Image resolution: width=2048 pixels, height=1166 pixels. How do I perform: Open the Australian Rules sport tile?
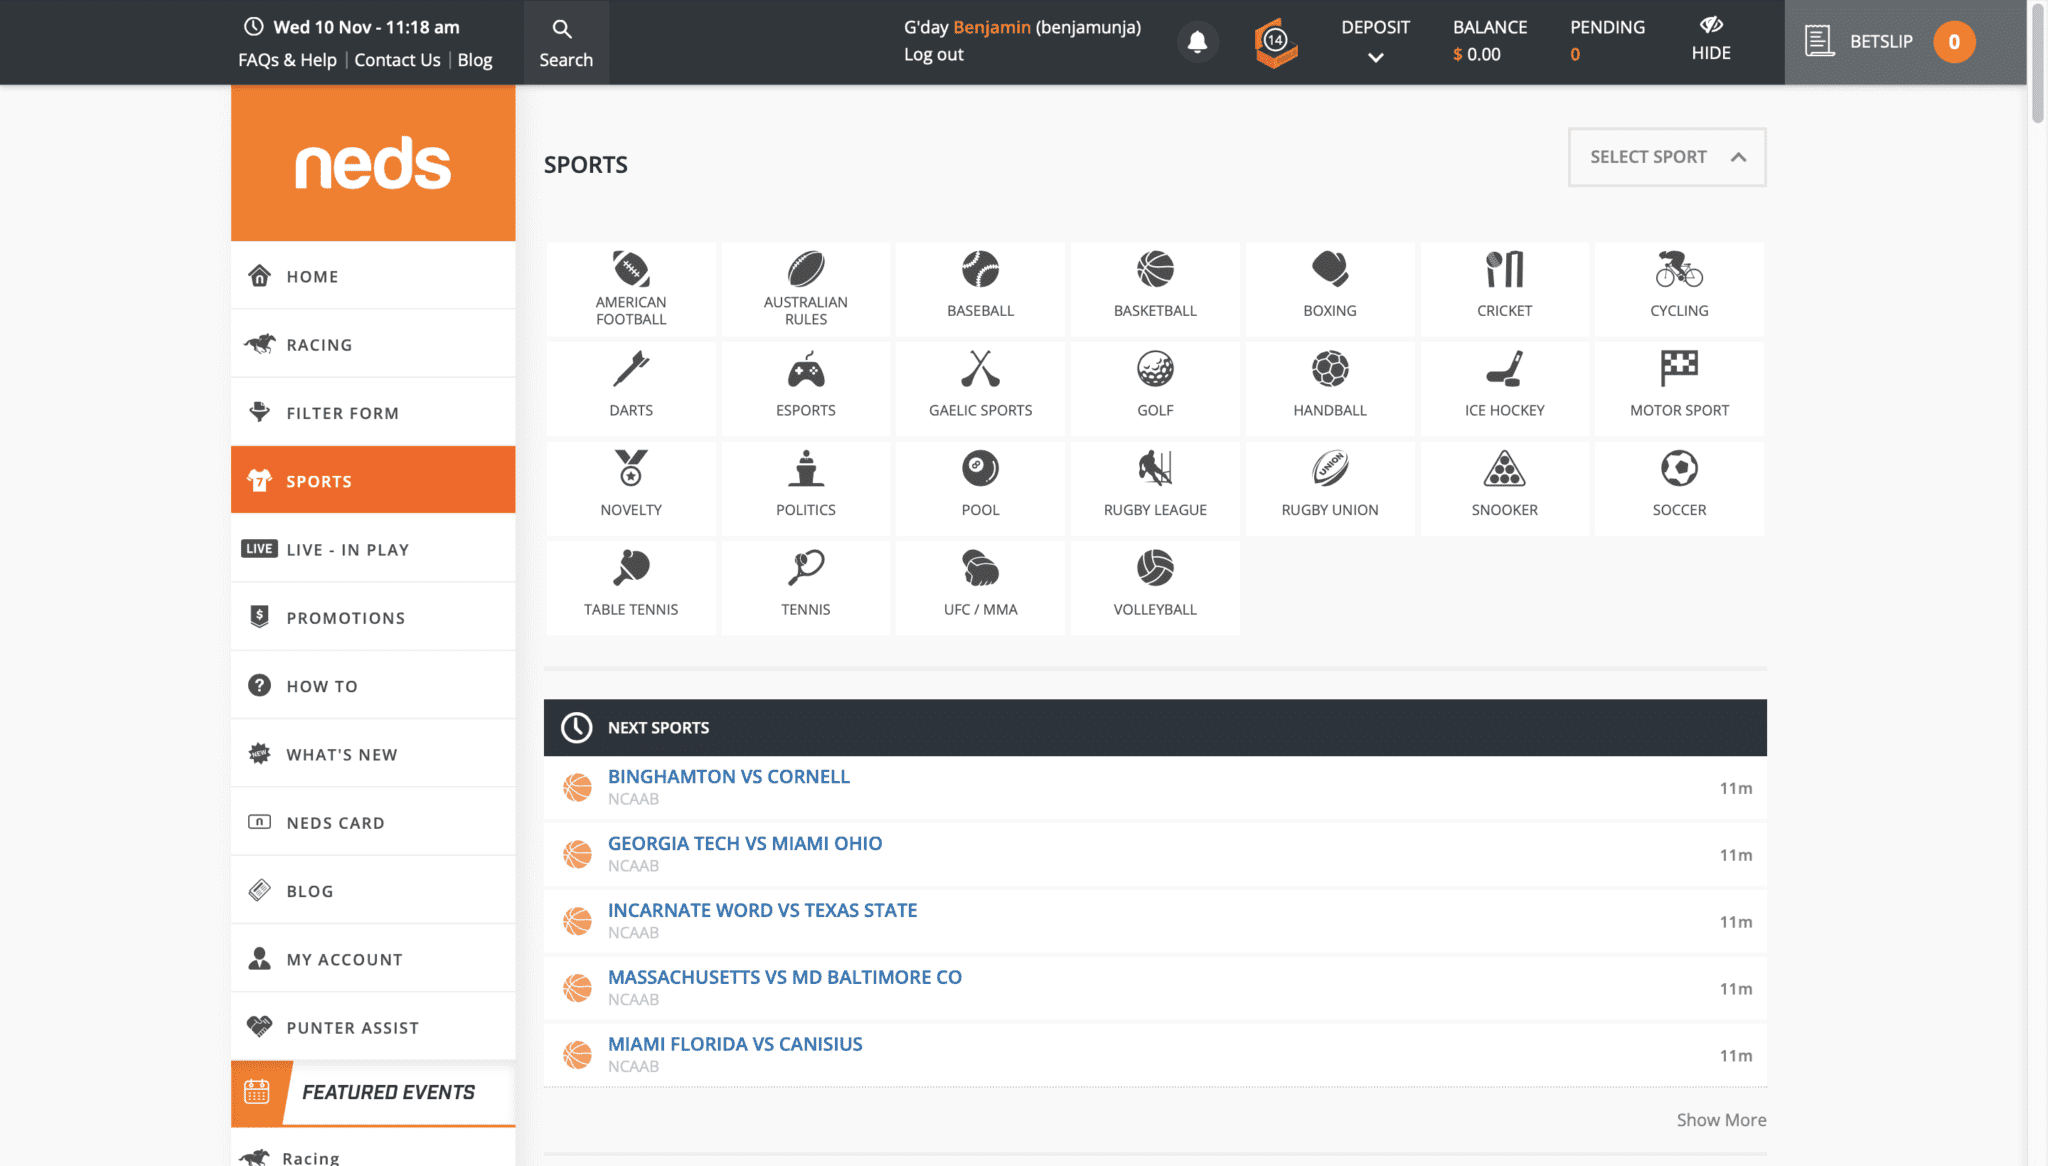806,289
